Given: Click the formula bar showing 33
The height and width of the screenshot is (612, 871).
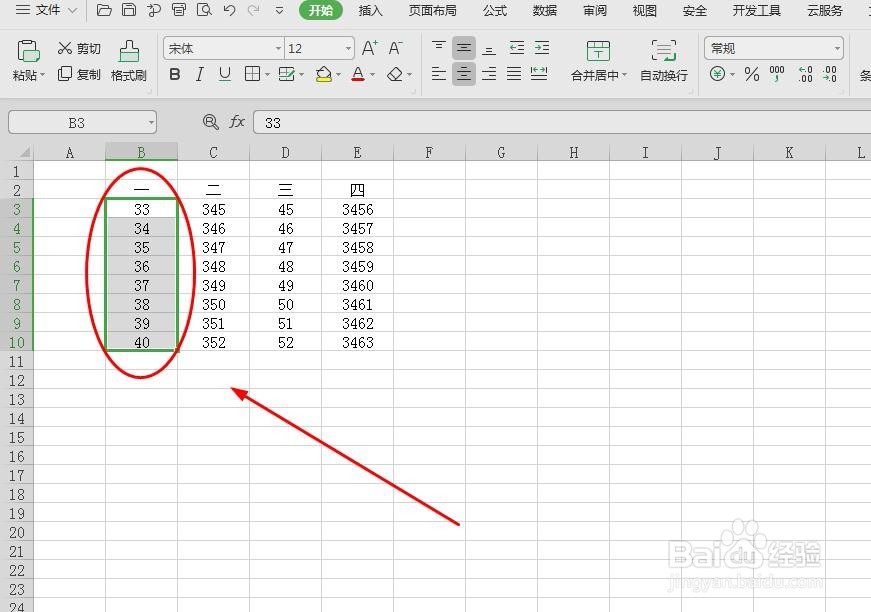Looking at the screenshot, I should 562,122.
